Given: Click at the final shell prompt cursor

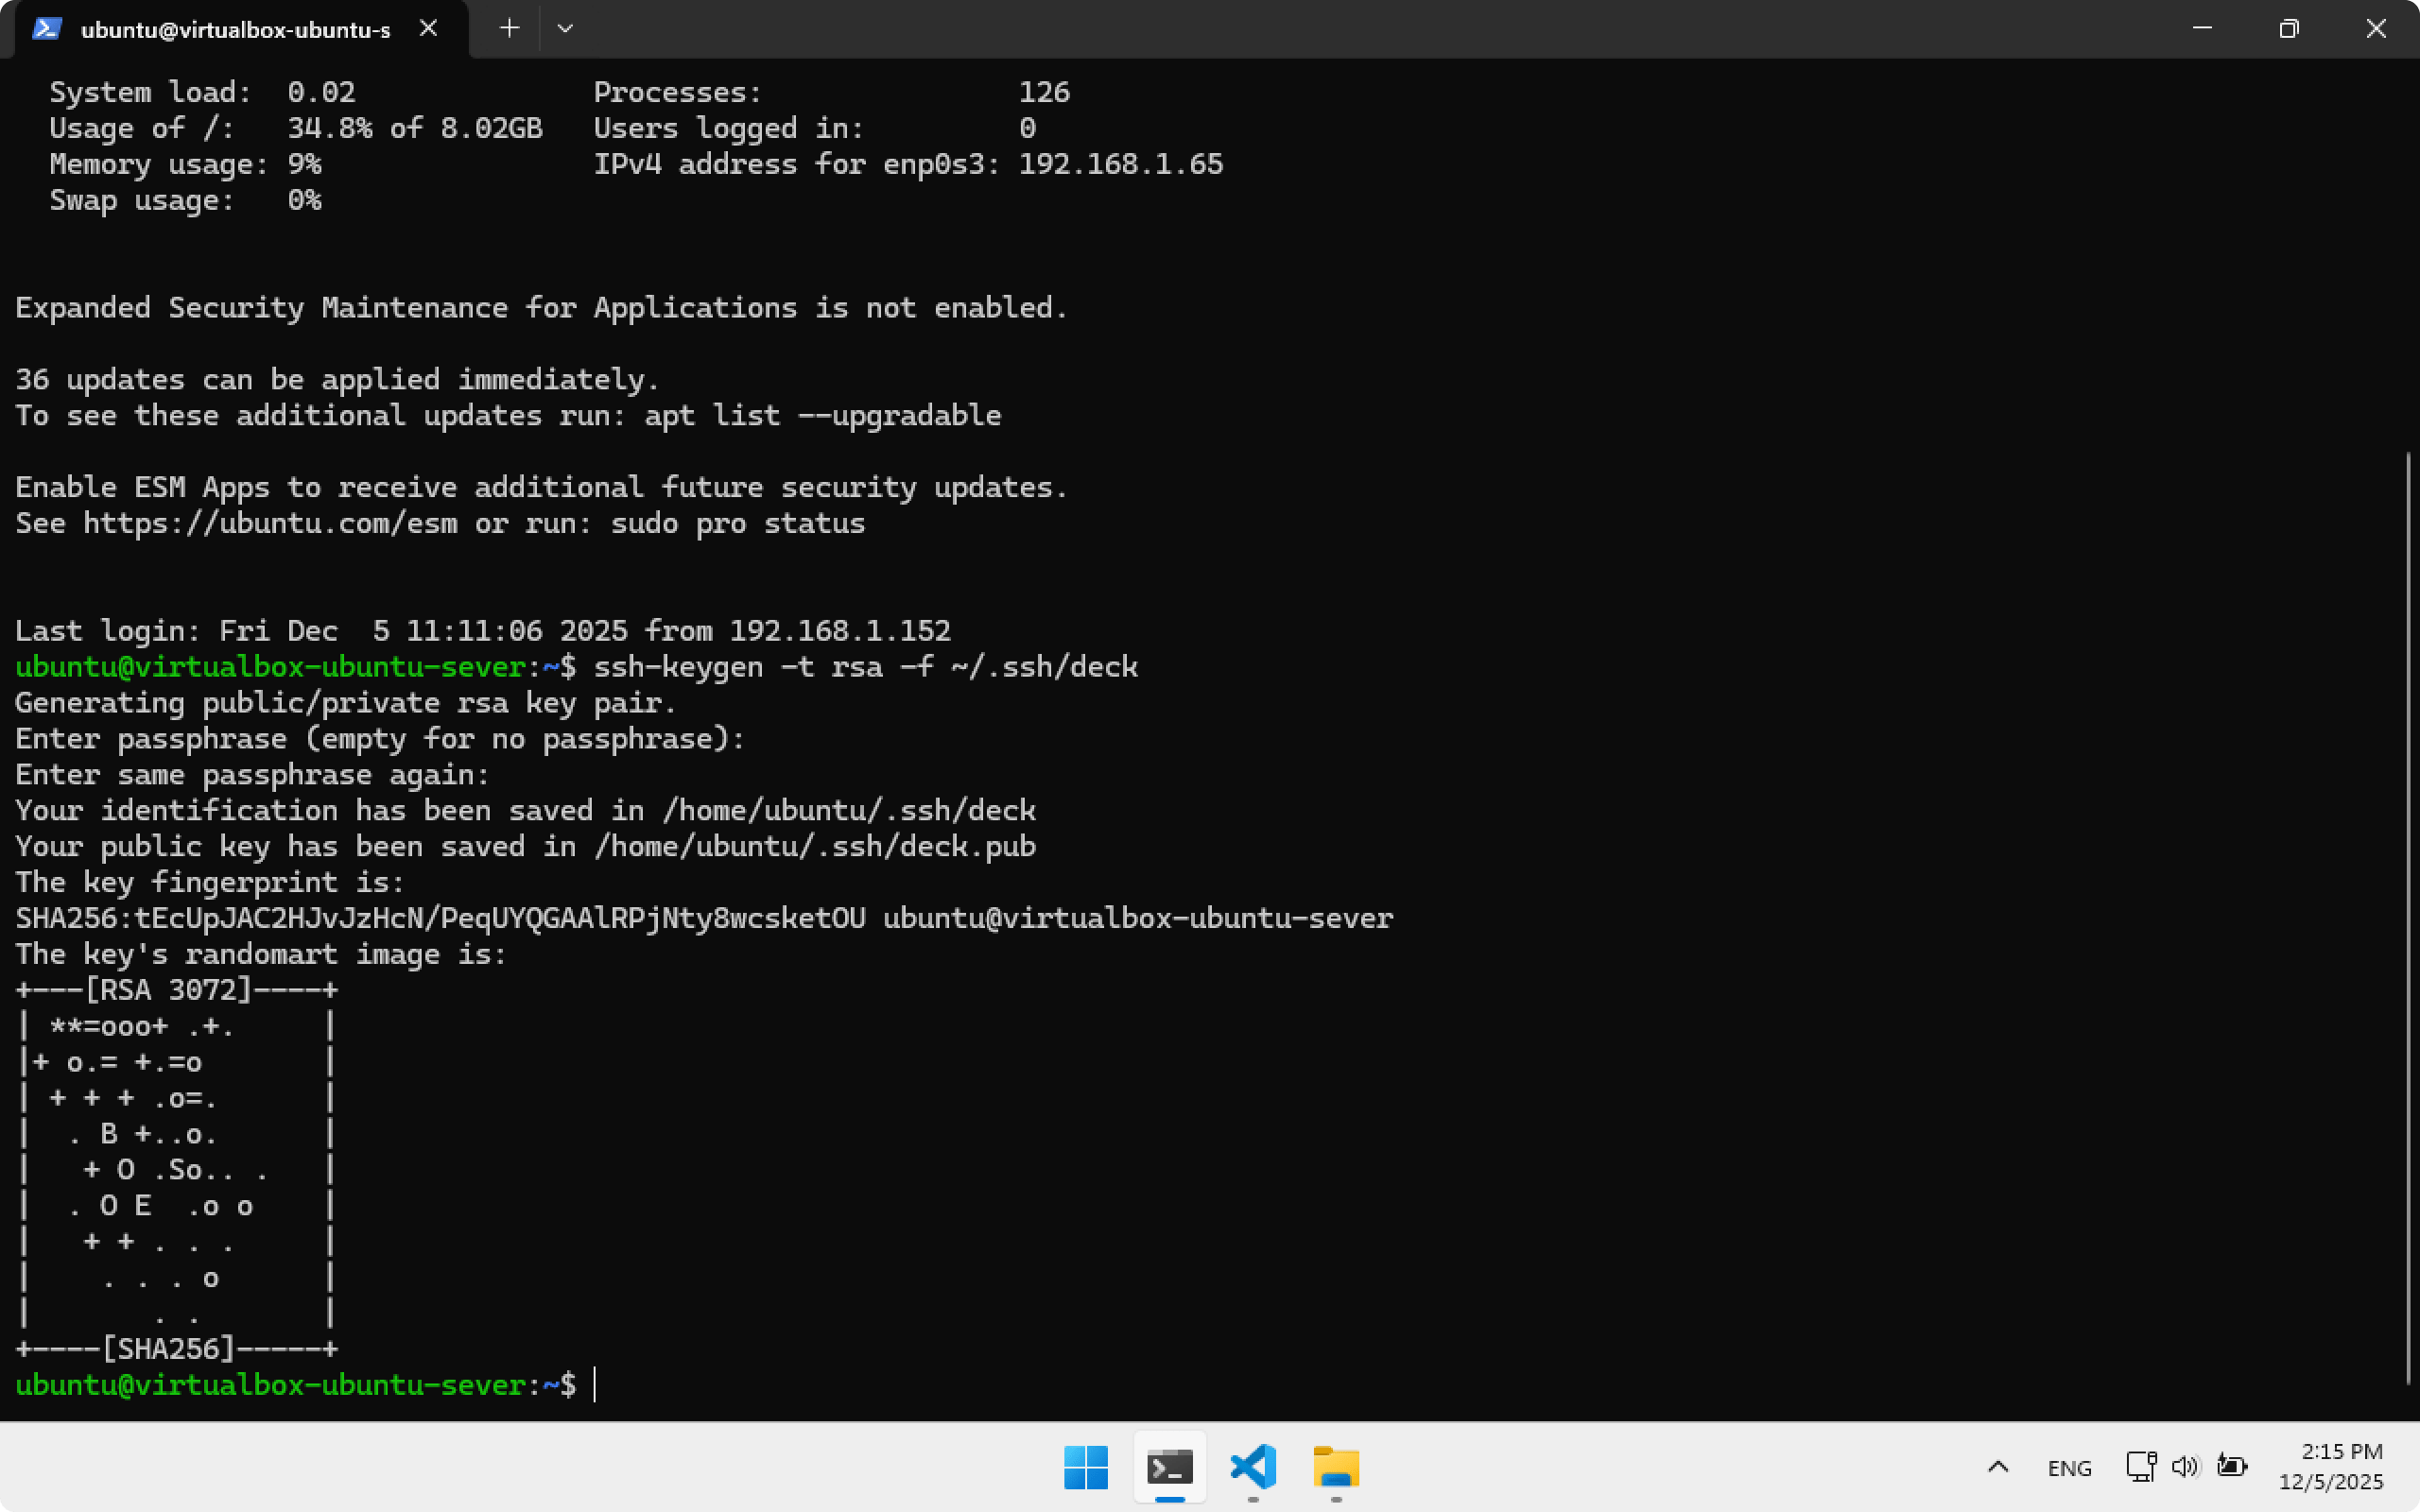Looking at the screenshot, I should pos(595,1385).
